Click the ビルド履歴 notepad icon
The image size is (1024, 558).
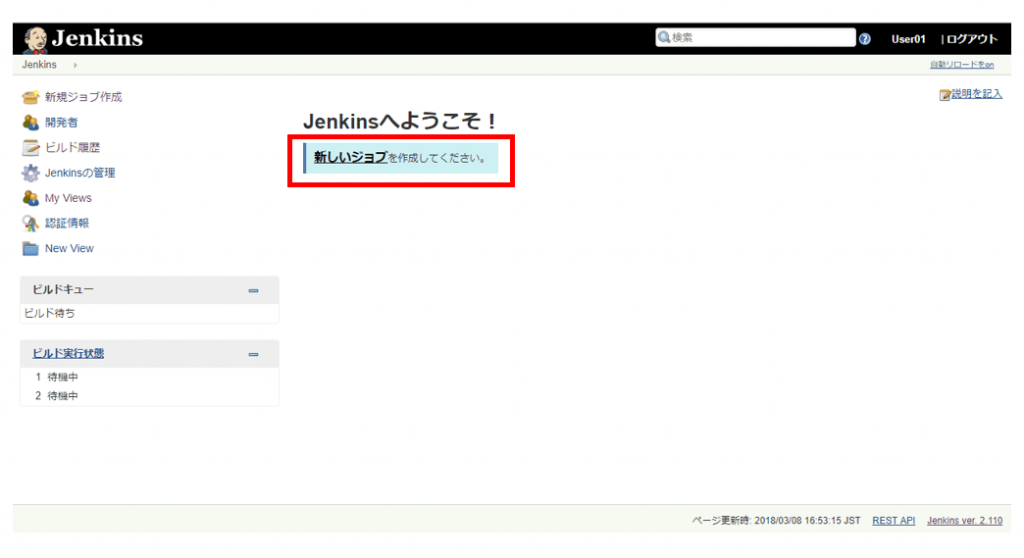tap(30, 148)
